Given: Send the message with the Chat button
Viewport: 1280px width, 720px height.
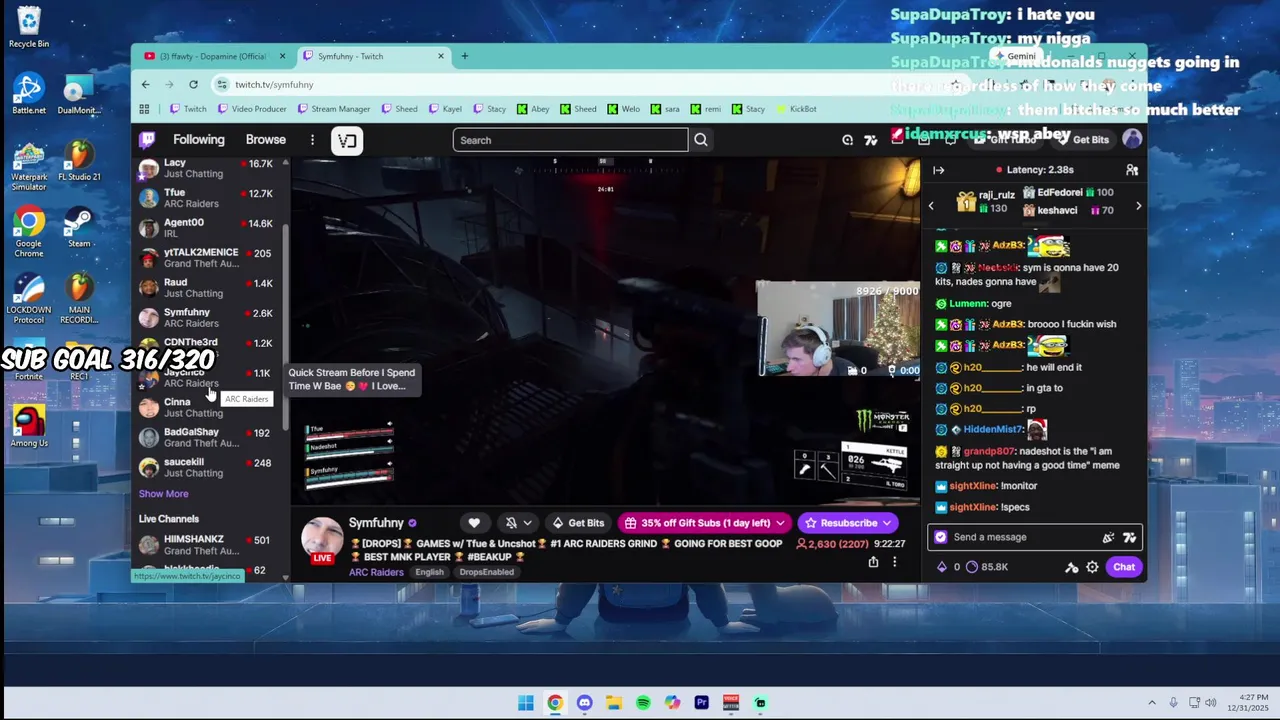Looking at the screenshot, I should click(1124, 567).
